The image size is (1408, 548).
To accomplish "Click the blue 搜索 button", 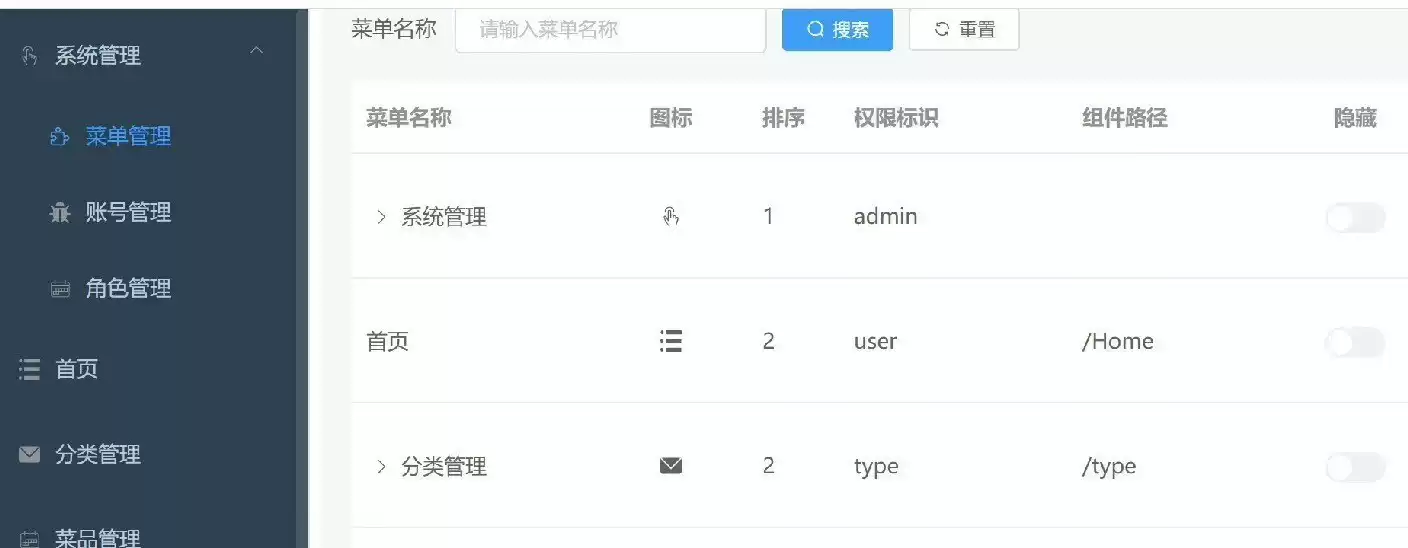I will pos(837,30).
